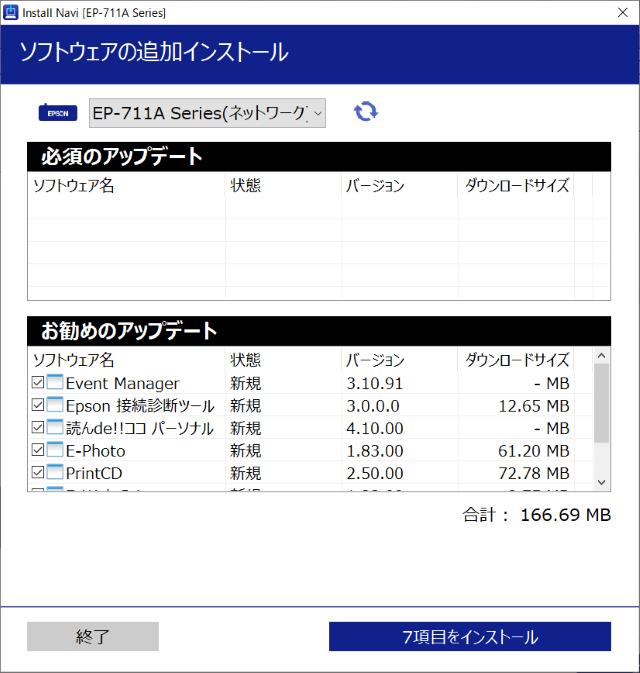Viewport: 640px width, 673px height.
Task: Click version 4.10.00 cell
Action: click(375, 428)
